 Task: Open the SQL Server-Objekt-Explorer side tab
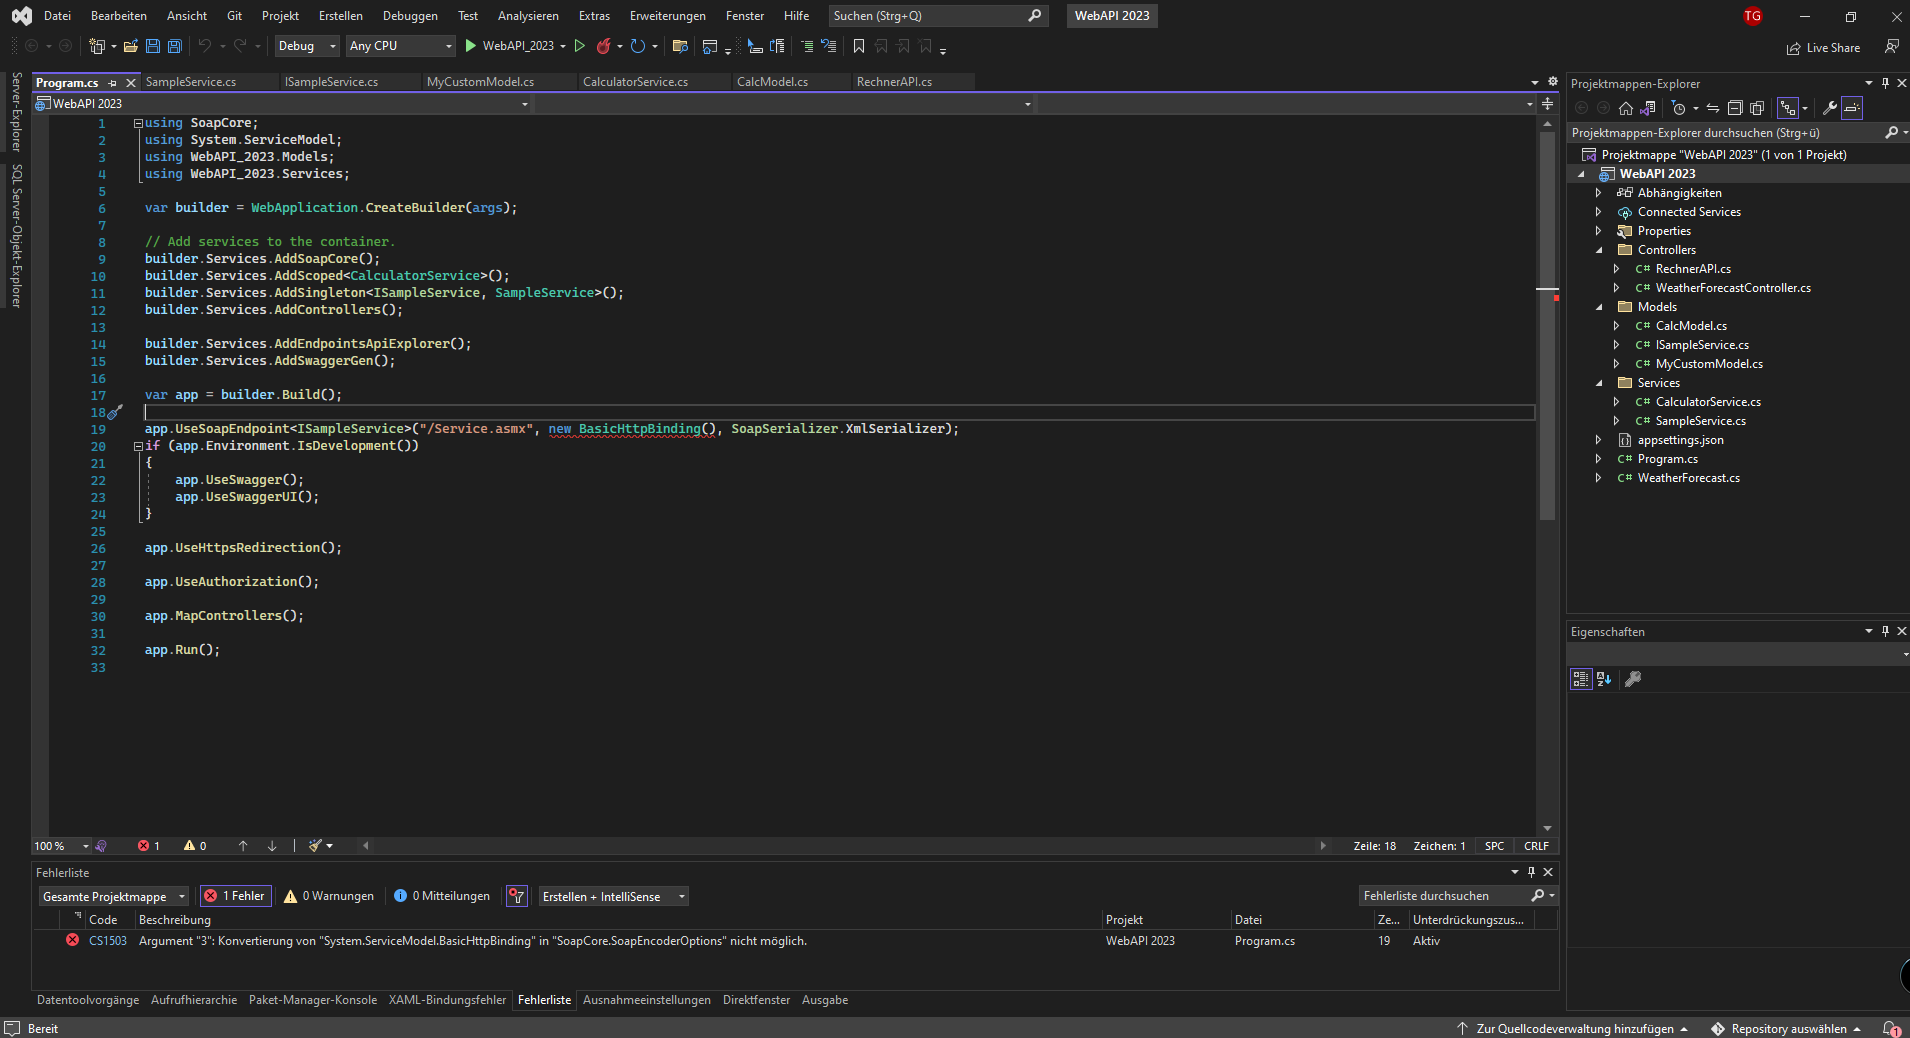(x=16, y=236)
